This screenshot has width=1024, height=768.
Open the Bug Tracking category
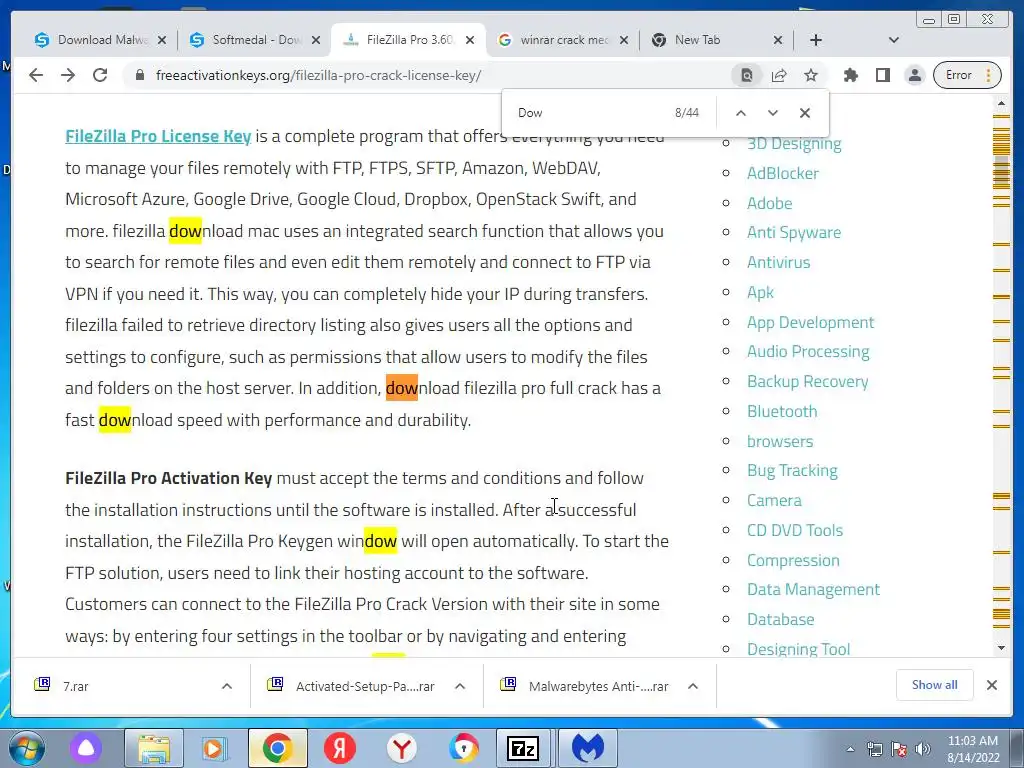(x=792, y=471)
